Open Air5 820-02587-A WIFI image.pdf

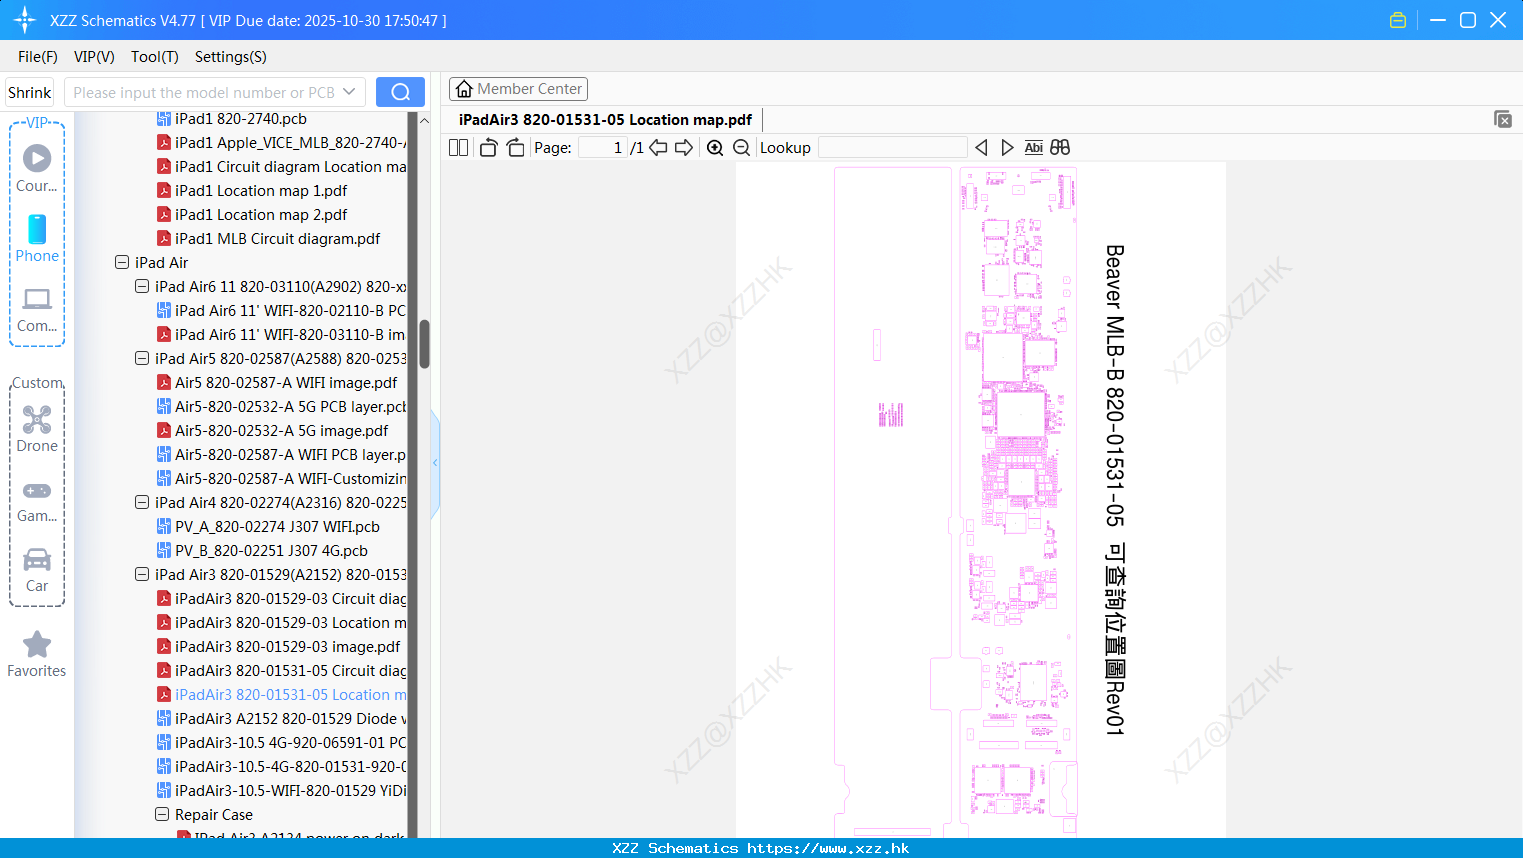(x=286, y=383)
